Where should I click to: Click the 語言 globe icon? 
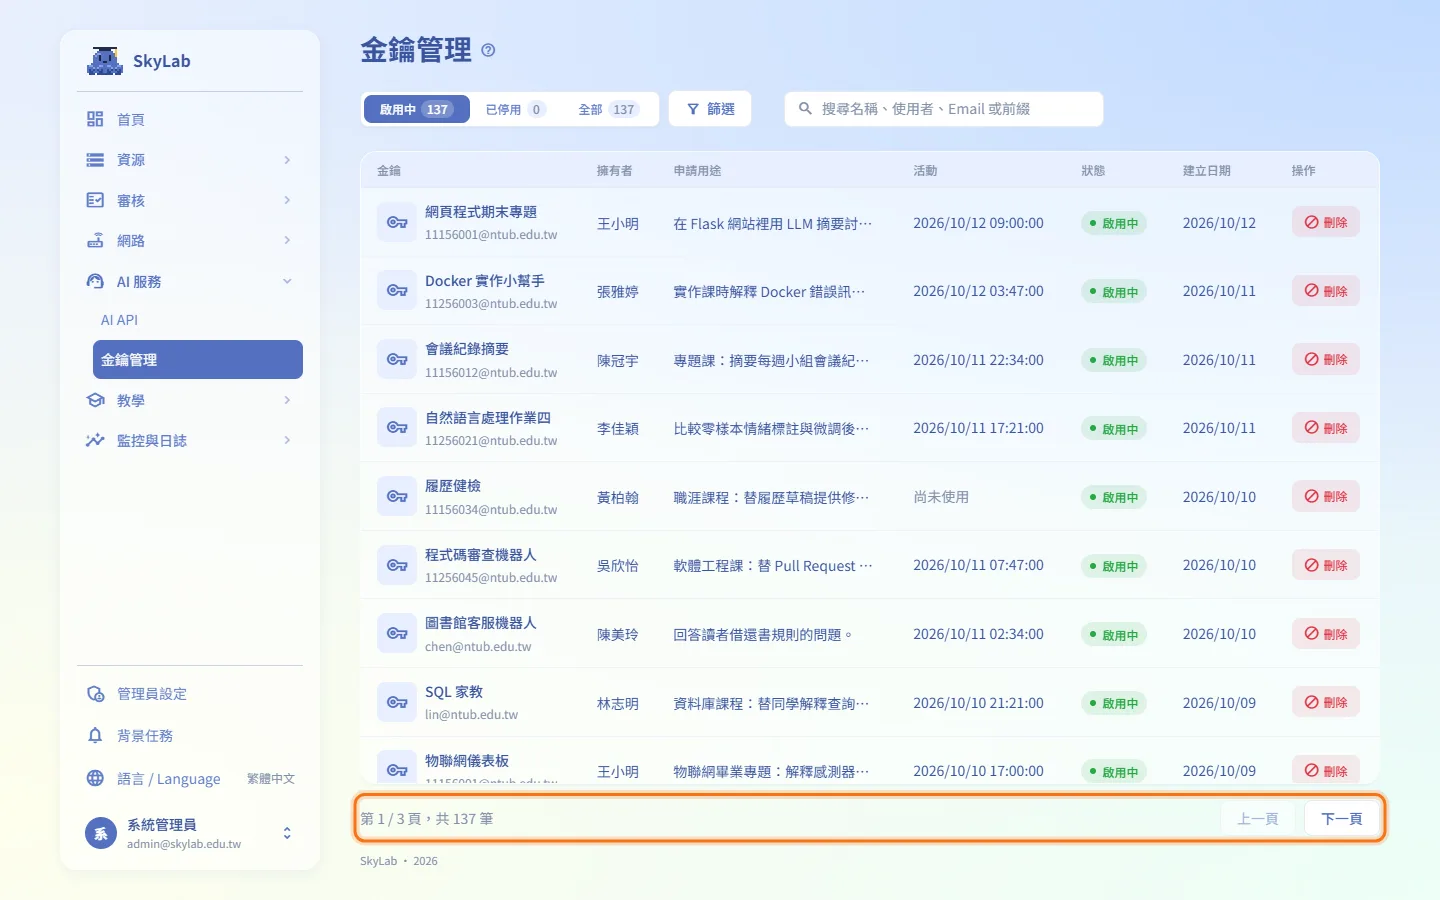tap(95, 778)
